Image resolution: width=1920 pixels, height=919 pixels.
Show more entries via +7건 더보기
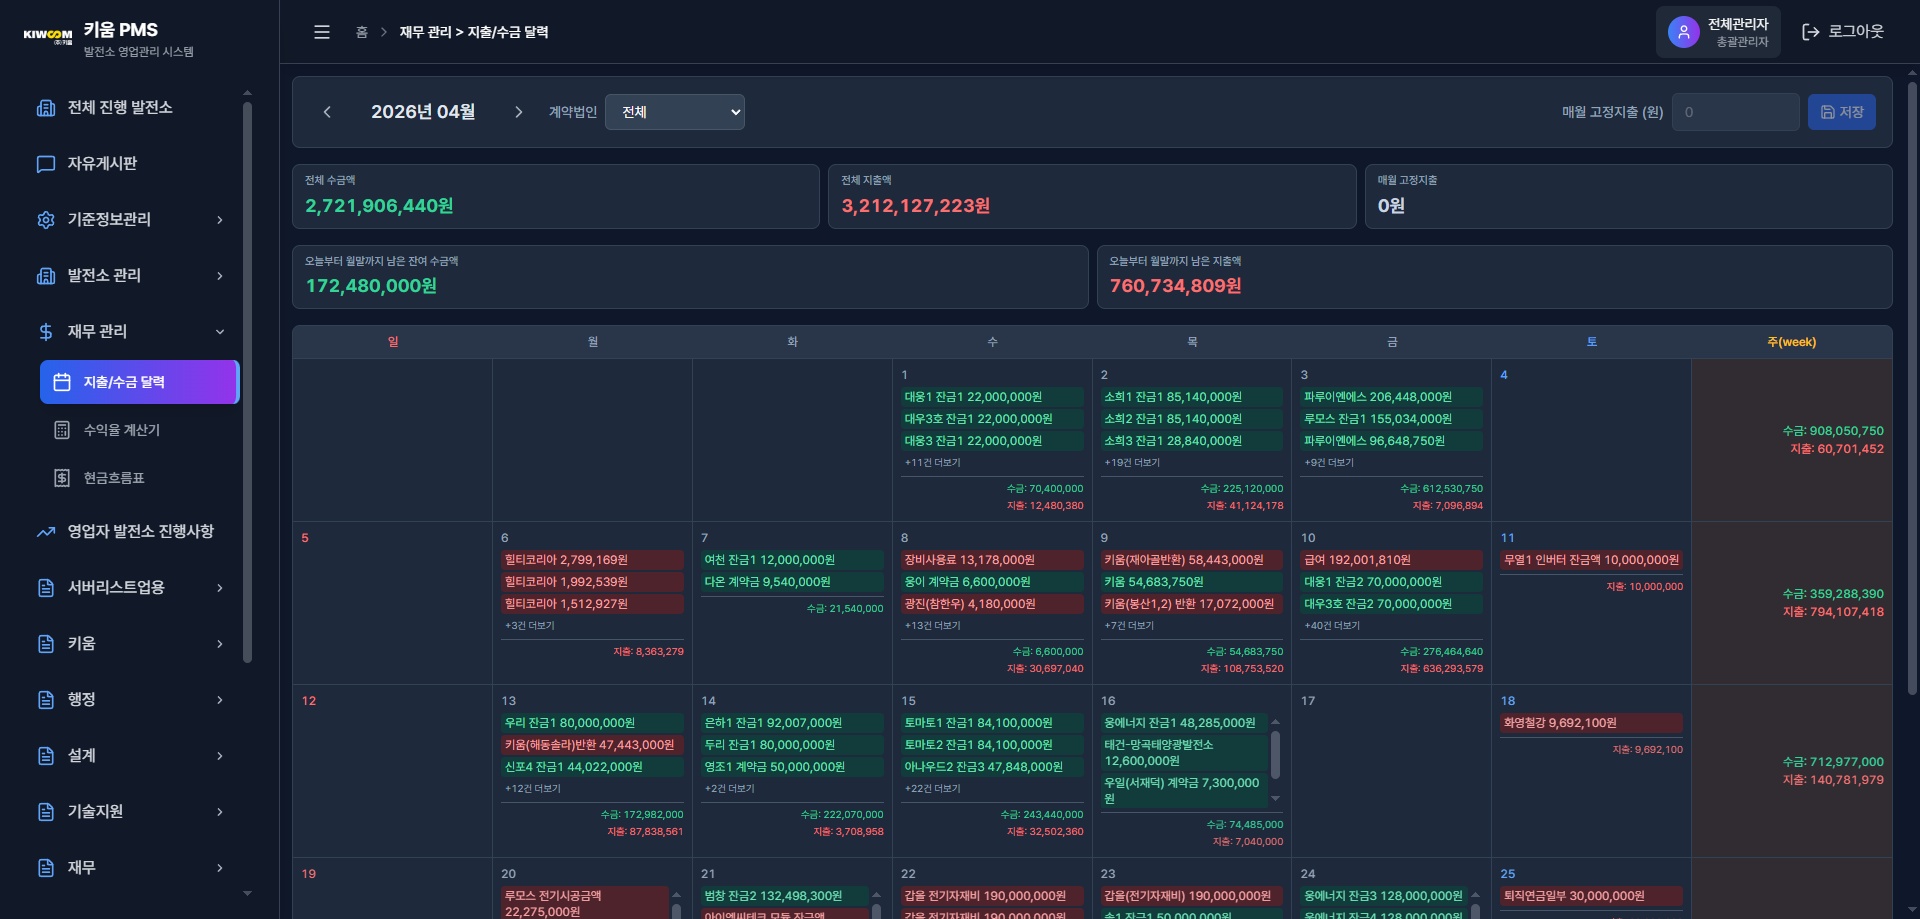coord(1129,626)
